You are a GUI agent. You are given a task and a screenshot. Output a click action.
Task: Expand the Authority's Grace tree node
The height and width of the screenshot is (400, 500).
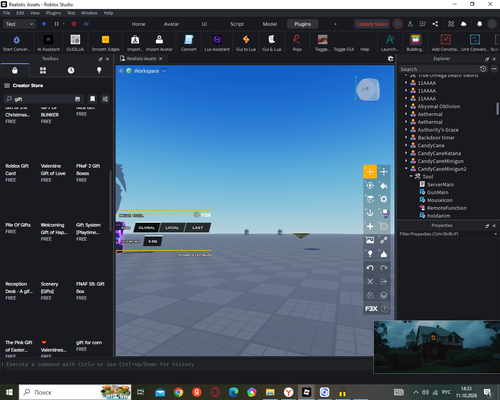pos(406,129)
